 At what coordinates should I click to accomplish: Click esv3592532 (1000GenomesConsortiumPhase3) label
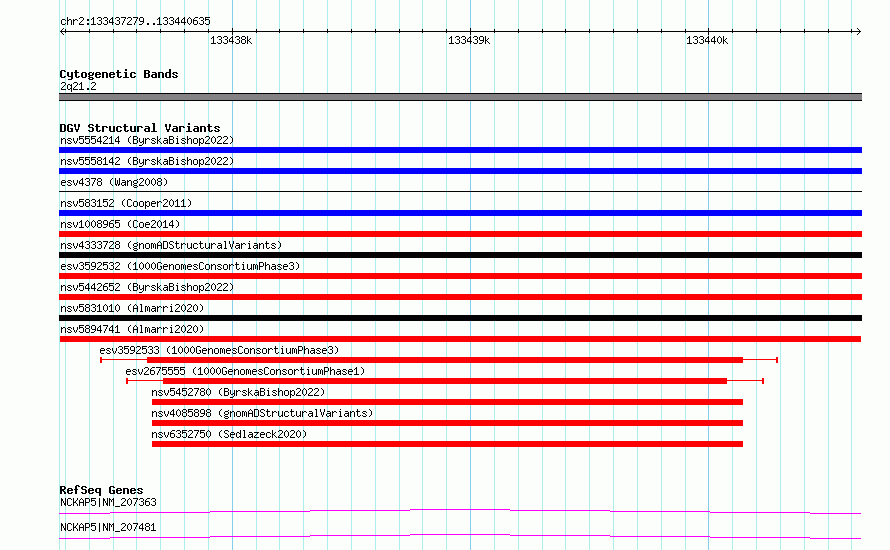point(180,266)
